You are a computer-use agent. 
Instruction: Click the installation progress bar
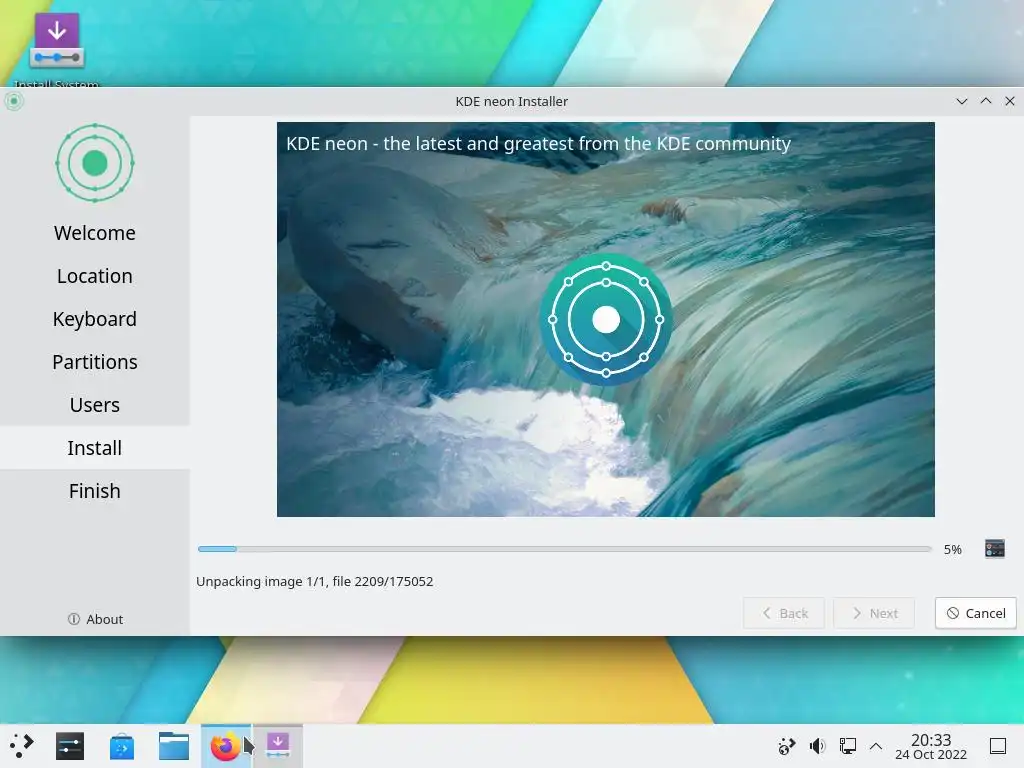565,549
